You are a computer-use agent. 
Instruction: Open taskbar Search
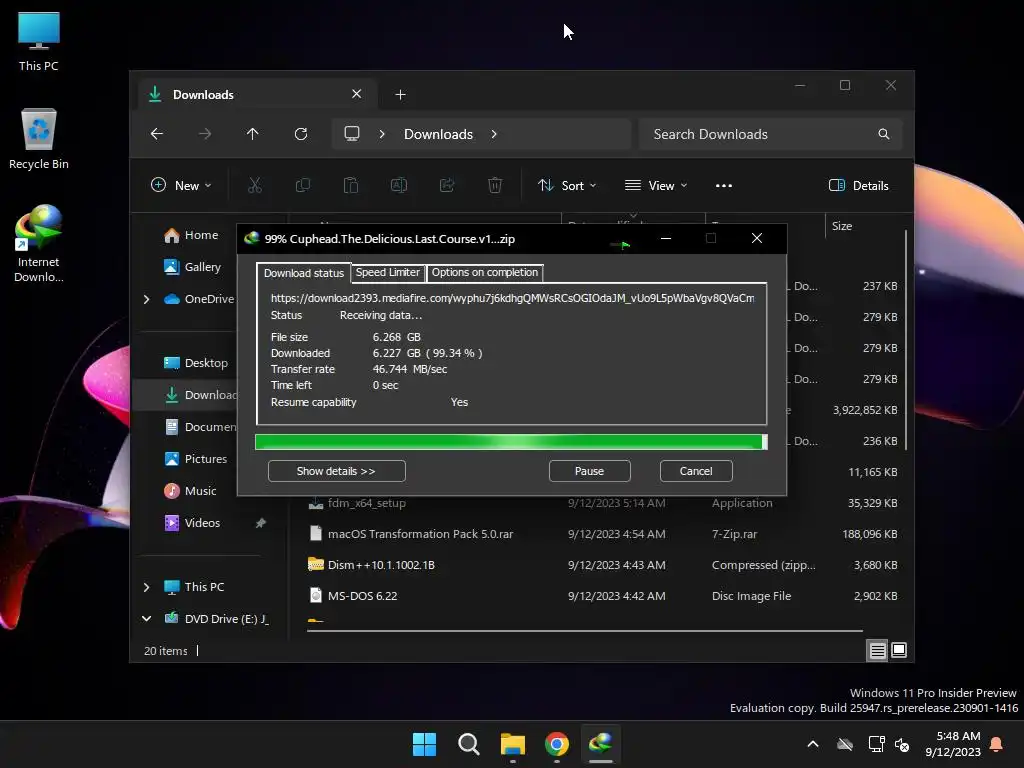(469, 744)
